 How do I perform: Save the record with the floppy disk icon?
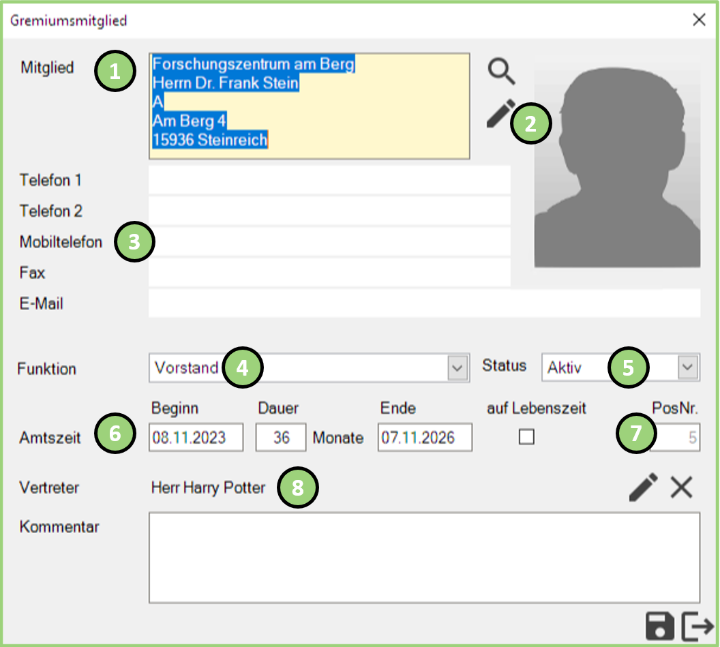[659, 626]
